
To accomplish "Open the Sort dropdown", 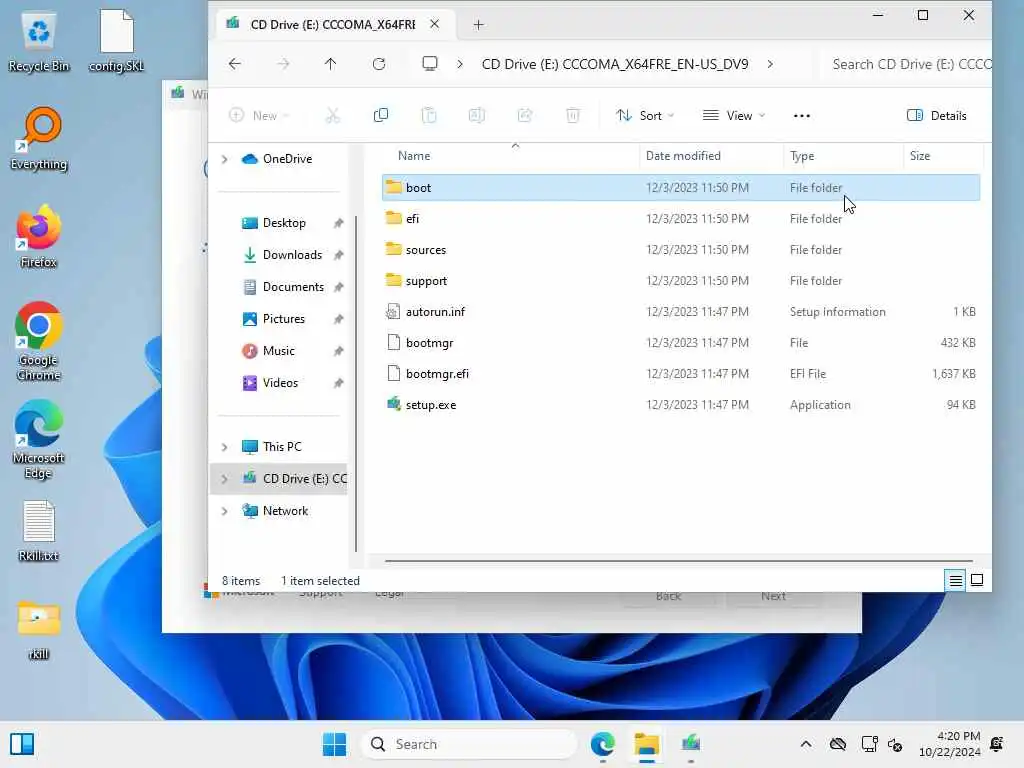I will pyautogui.click(x=645, y=116).
